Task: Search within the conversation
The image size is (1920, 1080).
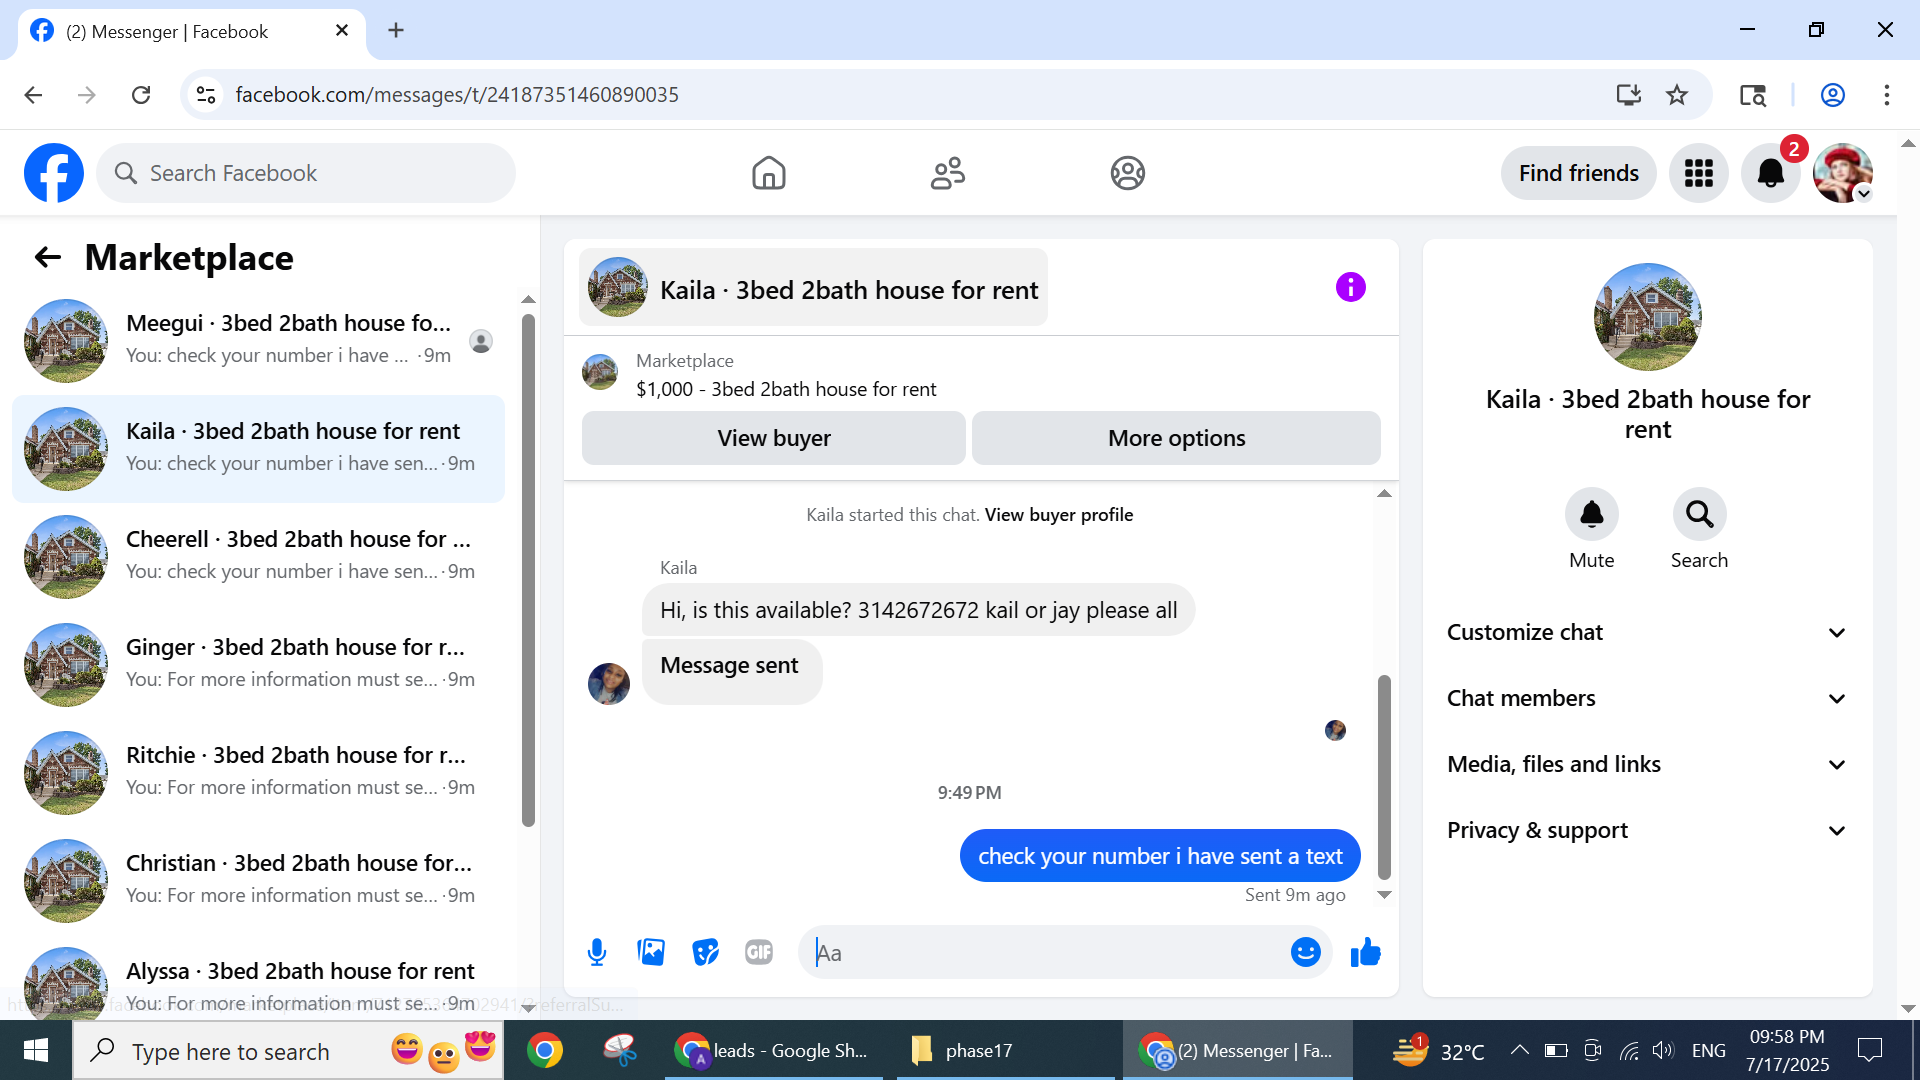Action: tap(1699, 514)
